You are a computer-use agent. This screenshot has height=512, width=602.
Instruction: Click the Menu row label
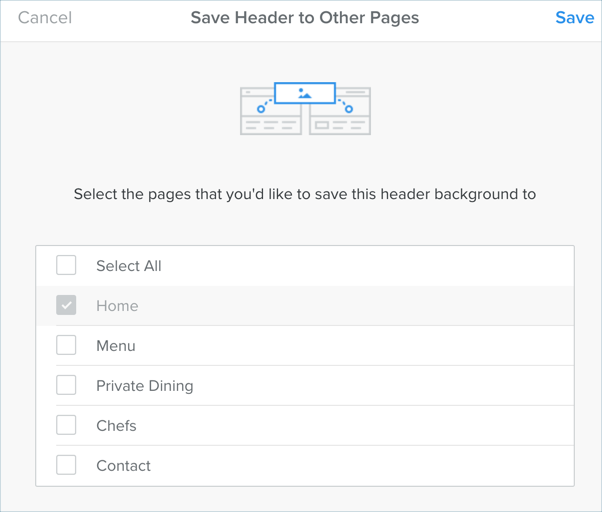click(115, 346)
